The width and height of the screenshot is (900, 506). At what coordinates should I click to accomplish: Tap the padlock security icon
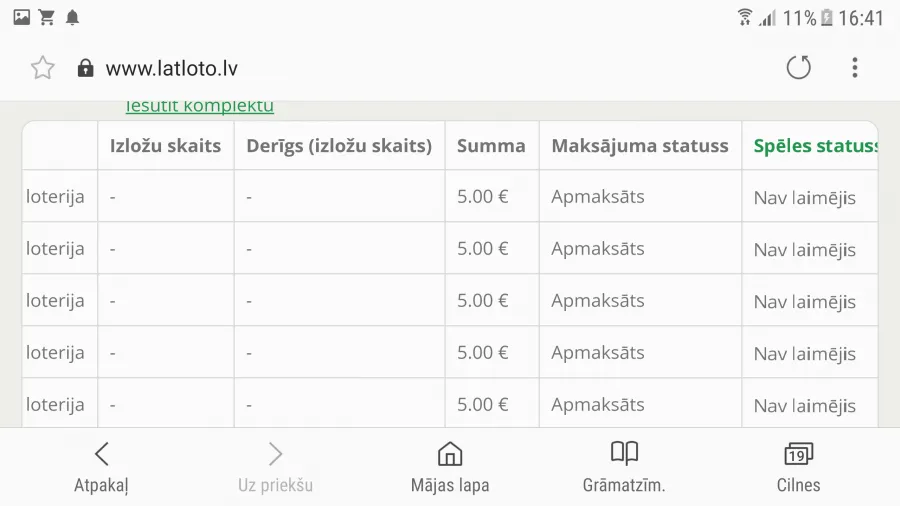point(86,68)
